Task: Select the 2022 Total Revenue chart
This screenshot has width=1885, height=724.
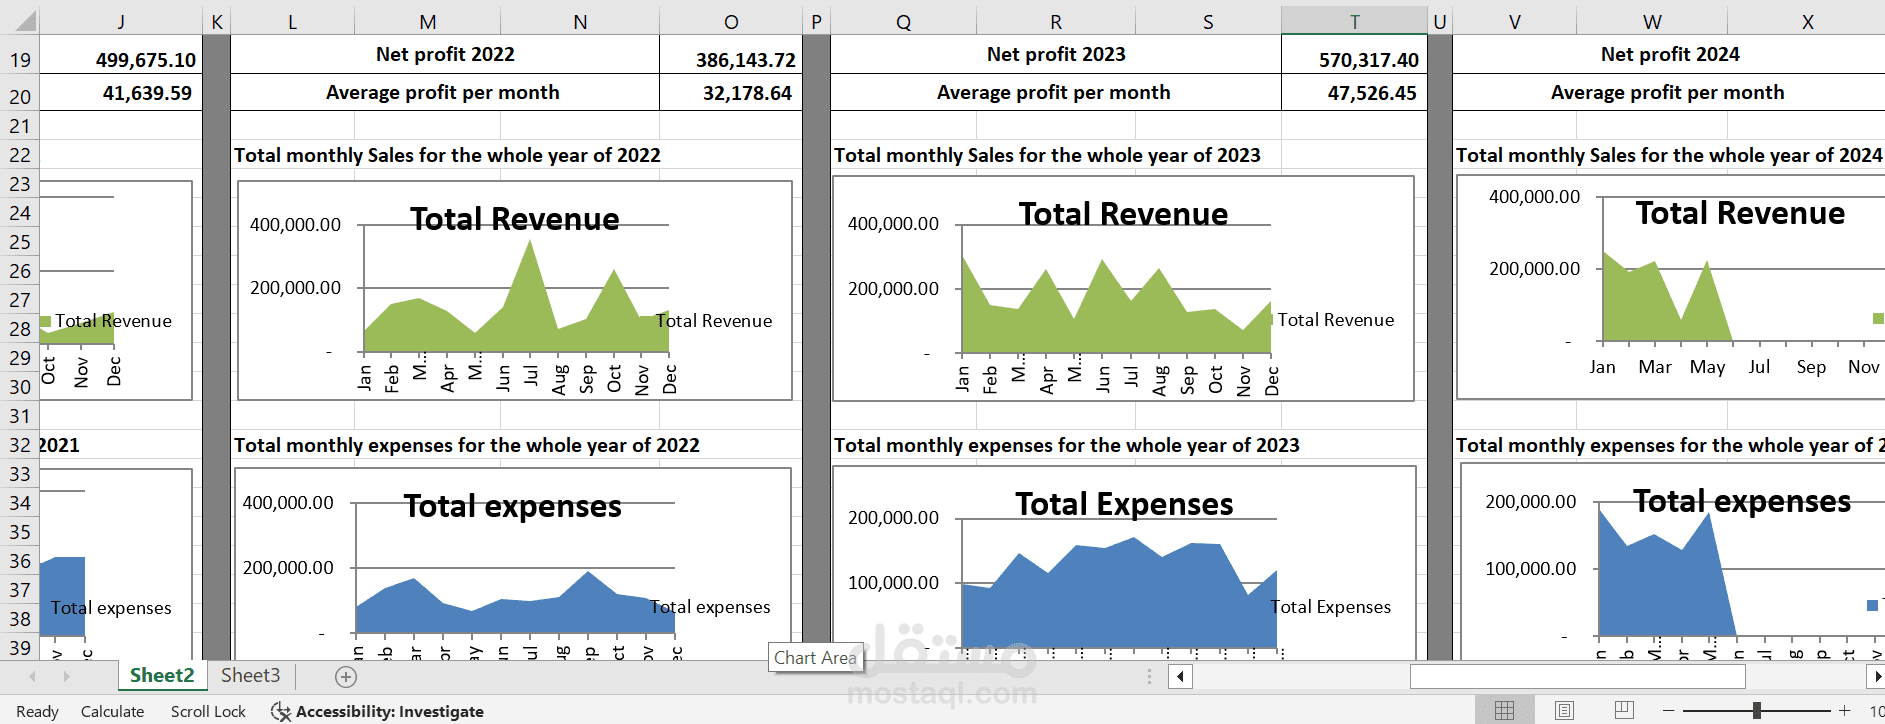Action: pos(515,289)
